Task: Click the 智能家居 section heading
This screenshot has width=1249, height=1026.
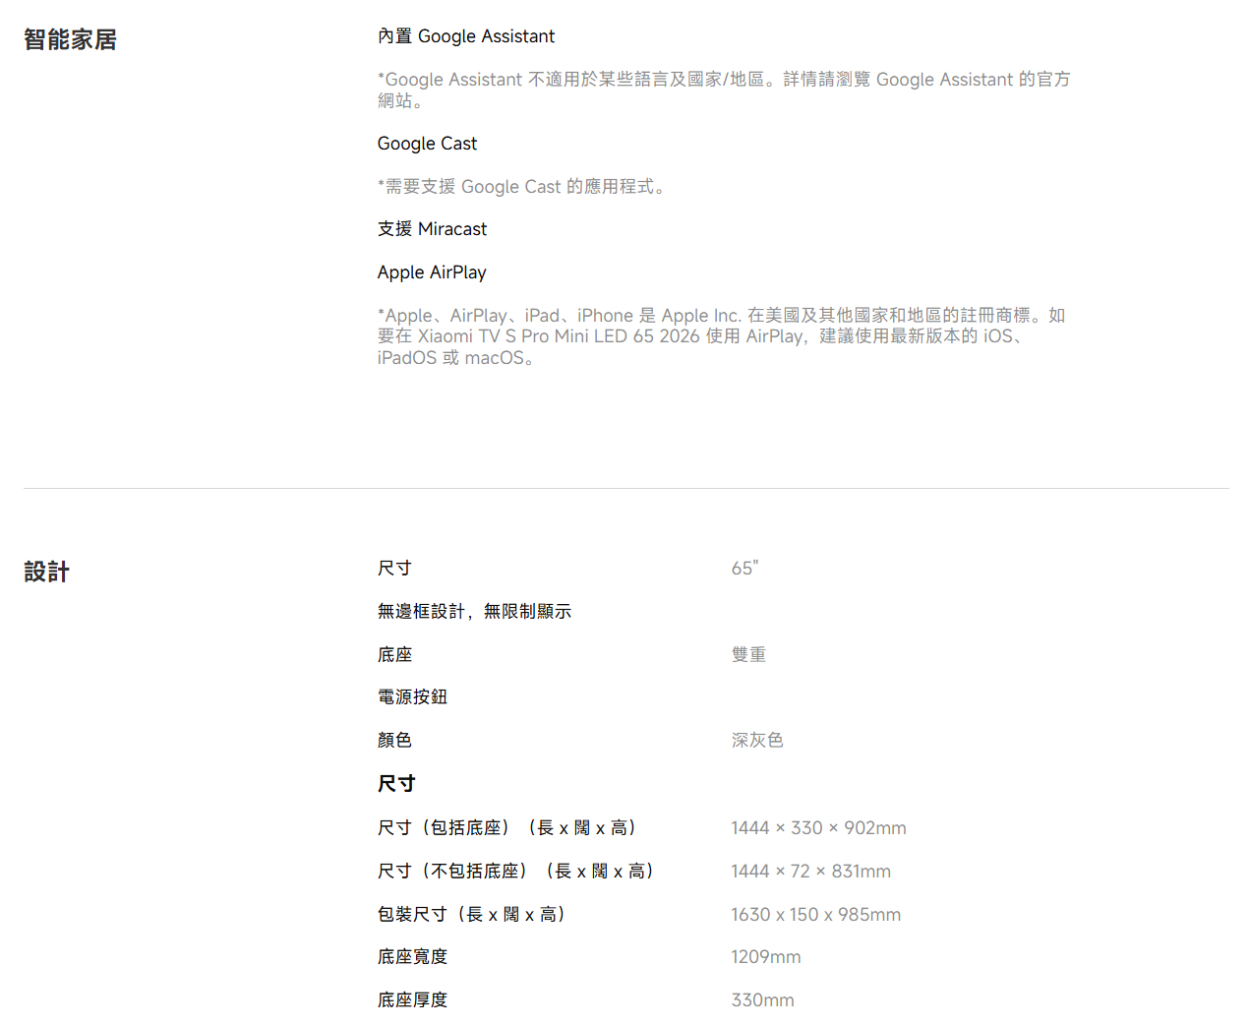Action: 70,39
